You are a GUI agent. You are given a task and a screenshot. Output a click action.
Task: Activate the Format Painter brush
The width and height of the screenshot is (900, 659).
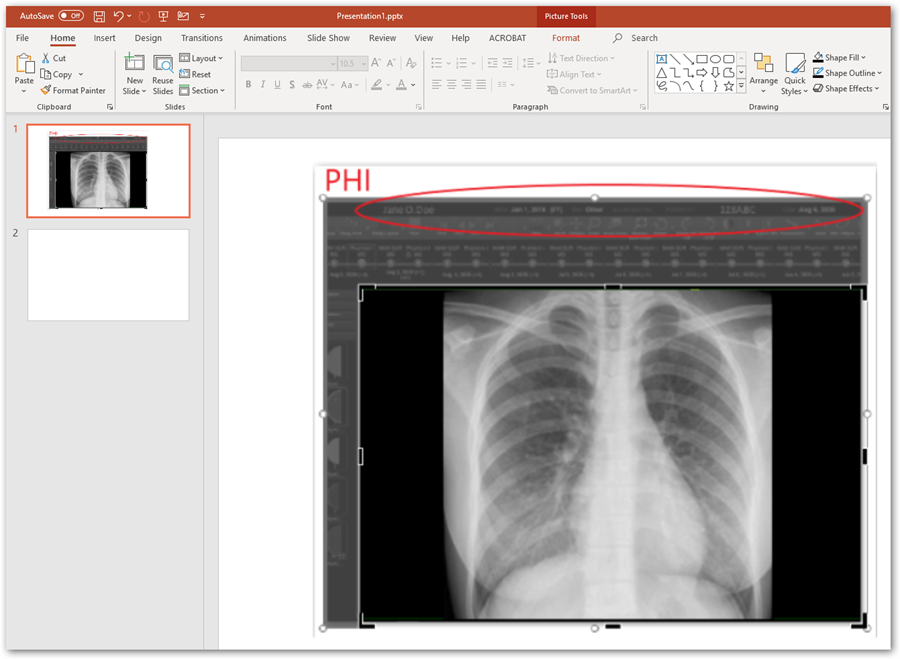pos(73,90)
